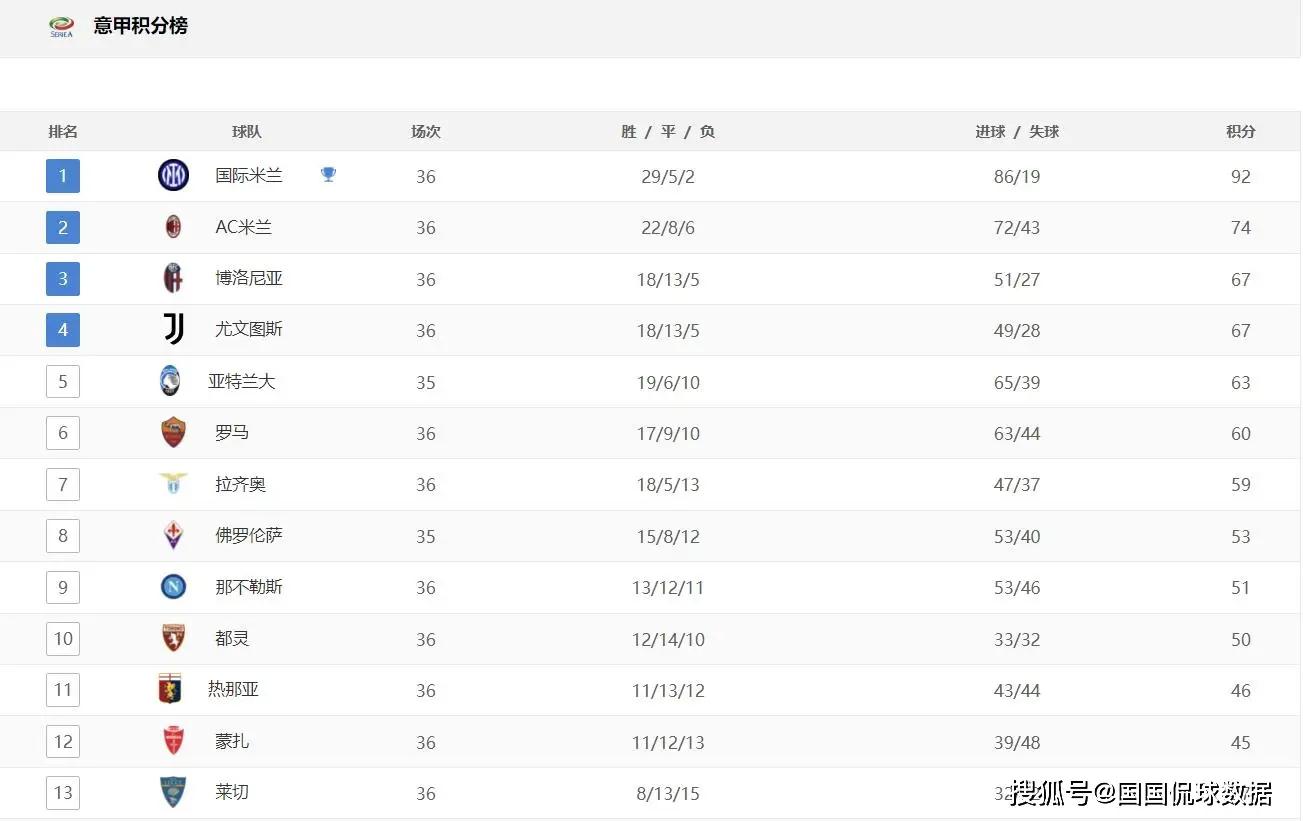
Task: Click Napoli's record 13/12/11
Action: click(668, 588)
